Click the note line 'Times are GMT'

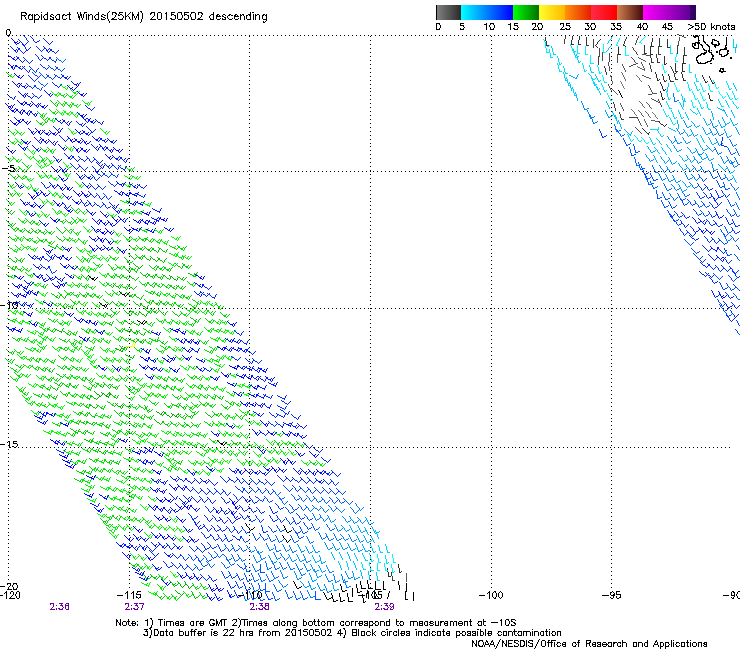pos(192,623)
